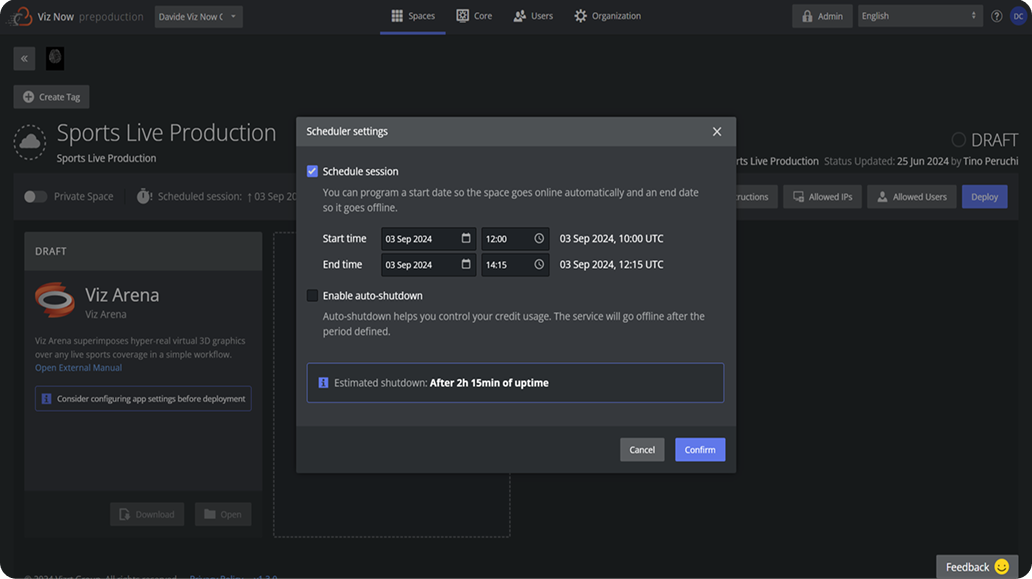Click the Sports Live Production heading

click(167, 133)
